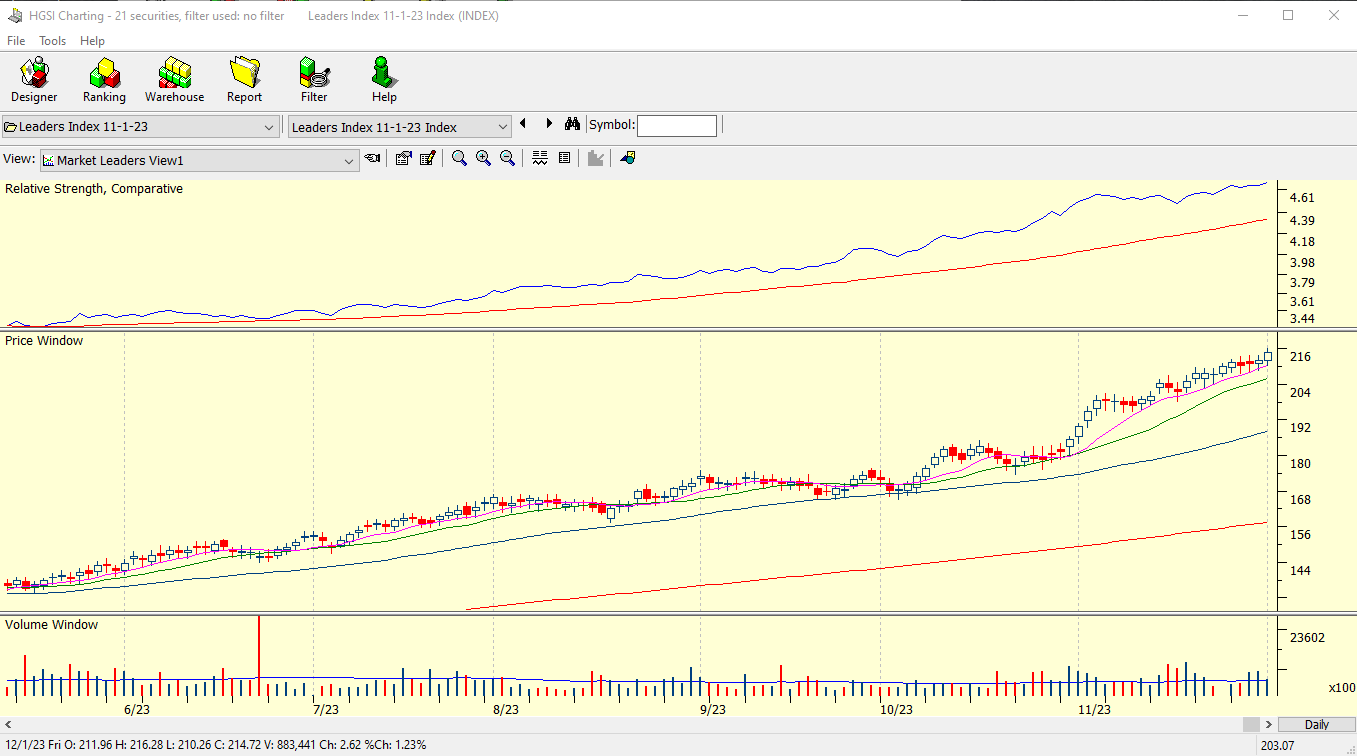Click the list details icon
The height and width of the screenshot is (756, 1357).
point(564,158)
